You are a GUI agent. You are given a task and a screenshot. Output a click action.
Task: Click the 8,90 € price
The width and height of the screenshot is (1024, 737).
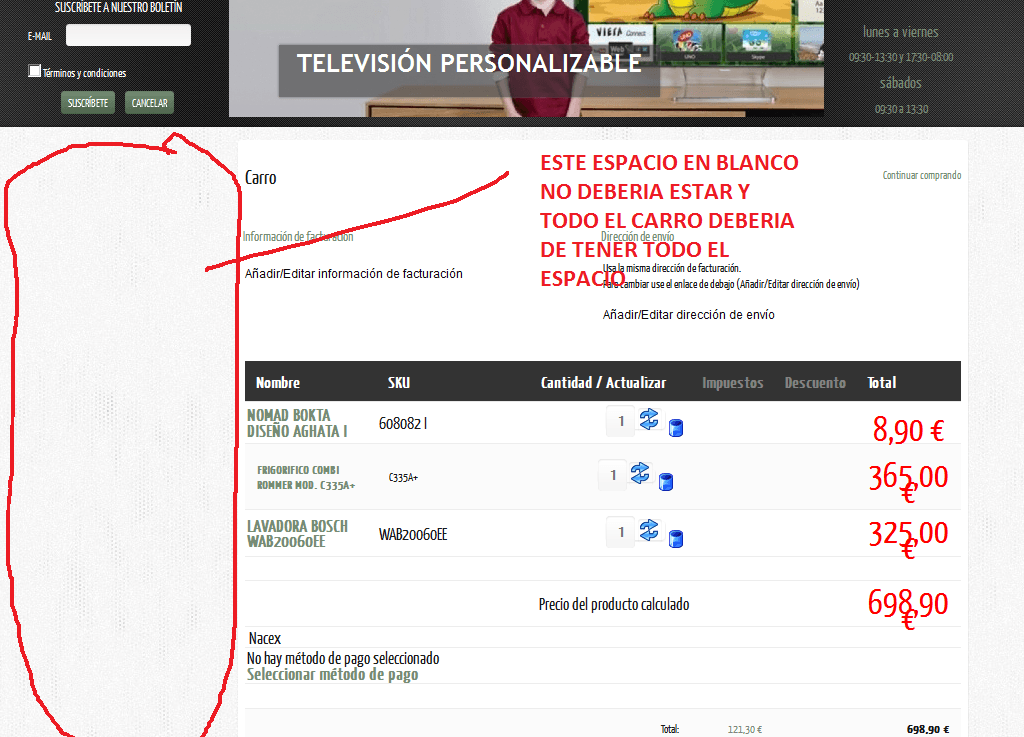908,430
